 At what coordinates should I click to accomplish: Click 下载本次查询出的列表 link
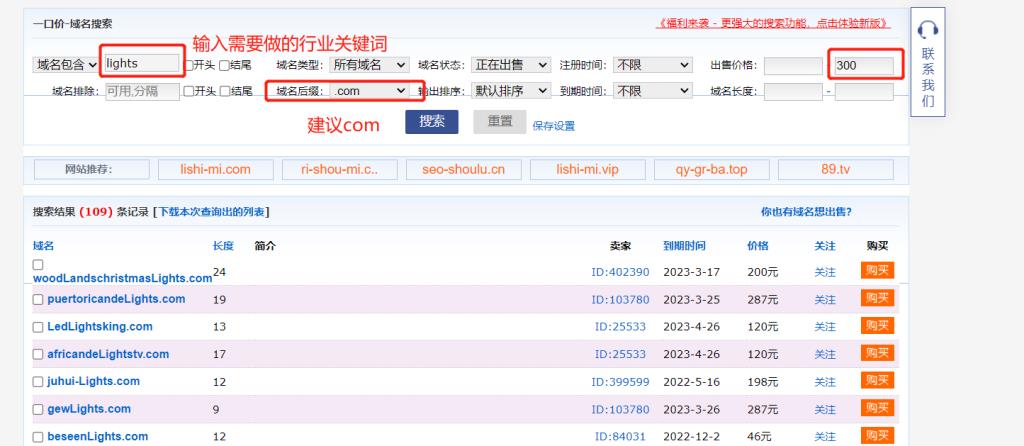coord(212,212)
